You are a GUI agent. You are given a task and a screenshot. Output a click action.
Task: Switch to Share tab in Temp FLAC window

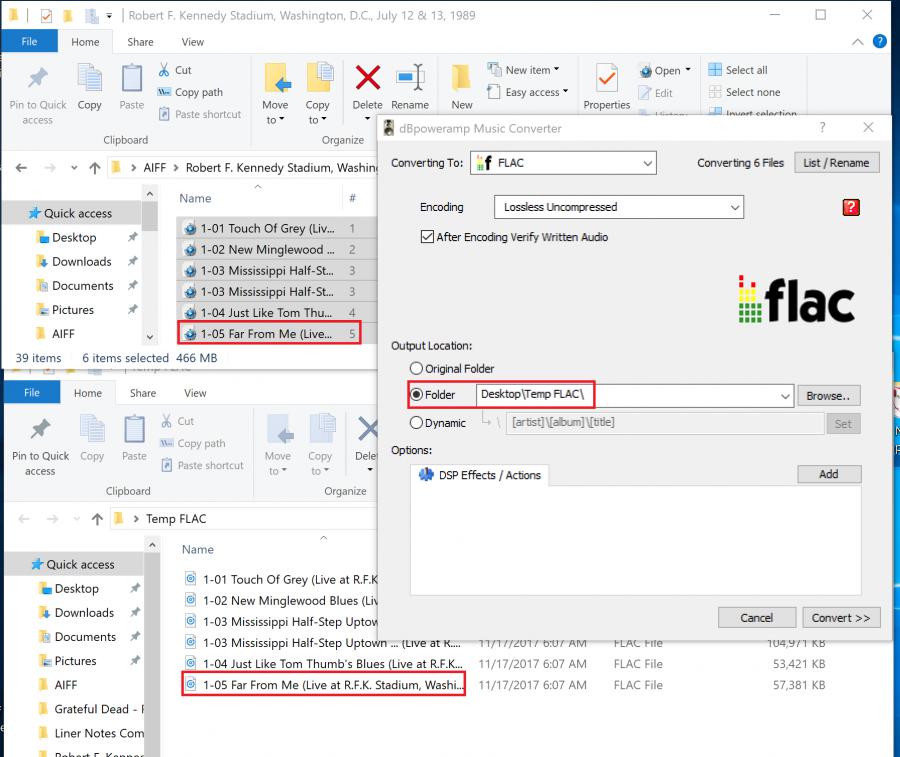point(143,393)
